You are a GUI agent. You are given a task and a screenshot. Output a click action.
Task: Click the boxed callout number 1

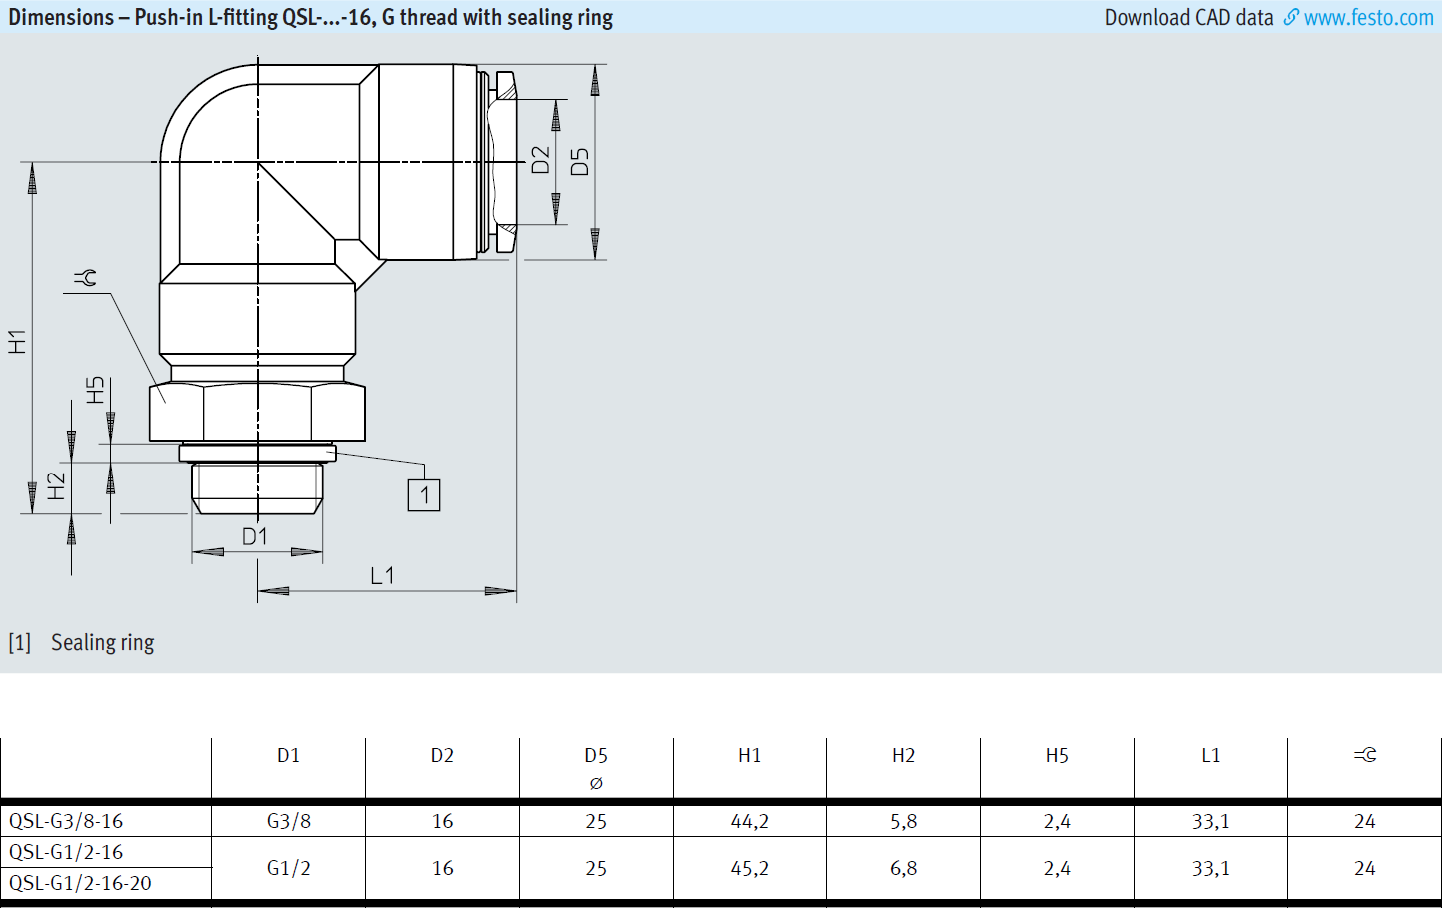(424, 495)
